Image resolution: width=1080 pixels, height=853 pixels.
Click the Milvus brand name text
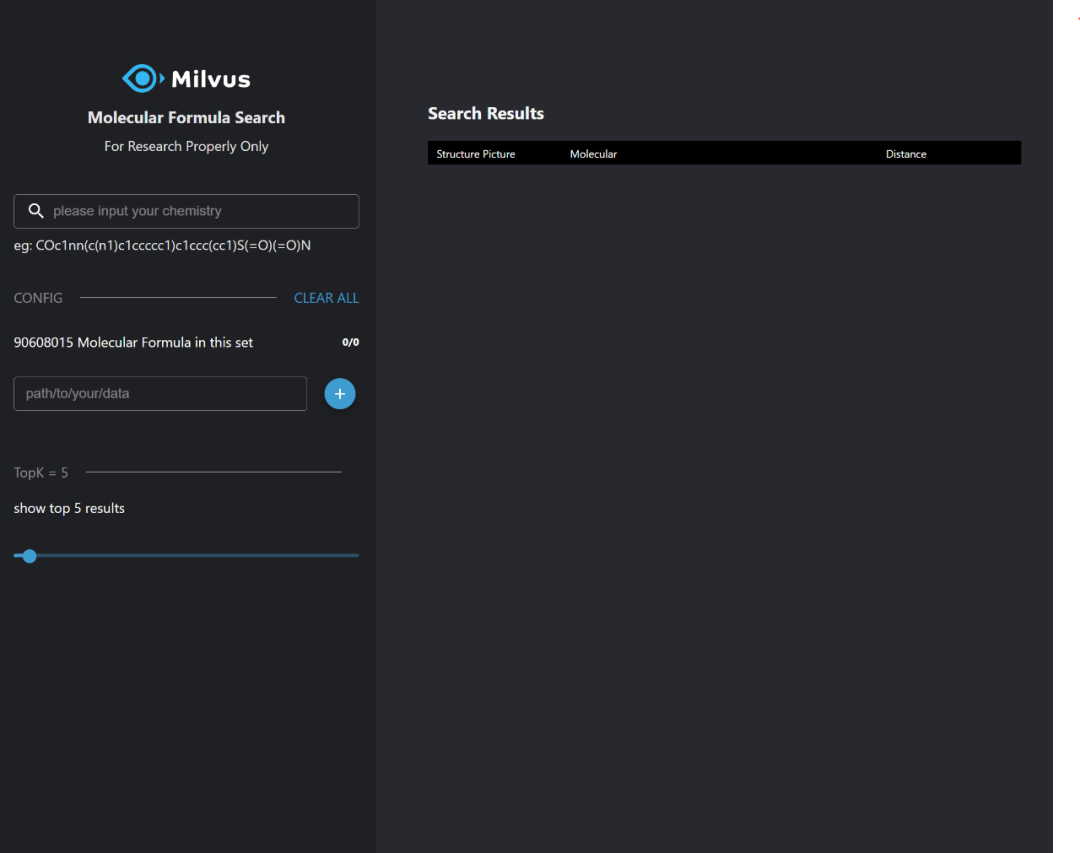pyautogui.click(x=211, y=79)
